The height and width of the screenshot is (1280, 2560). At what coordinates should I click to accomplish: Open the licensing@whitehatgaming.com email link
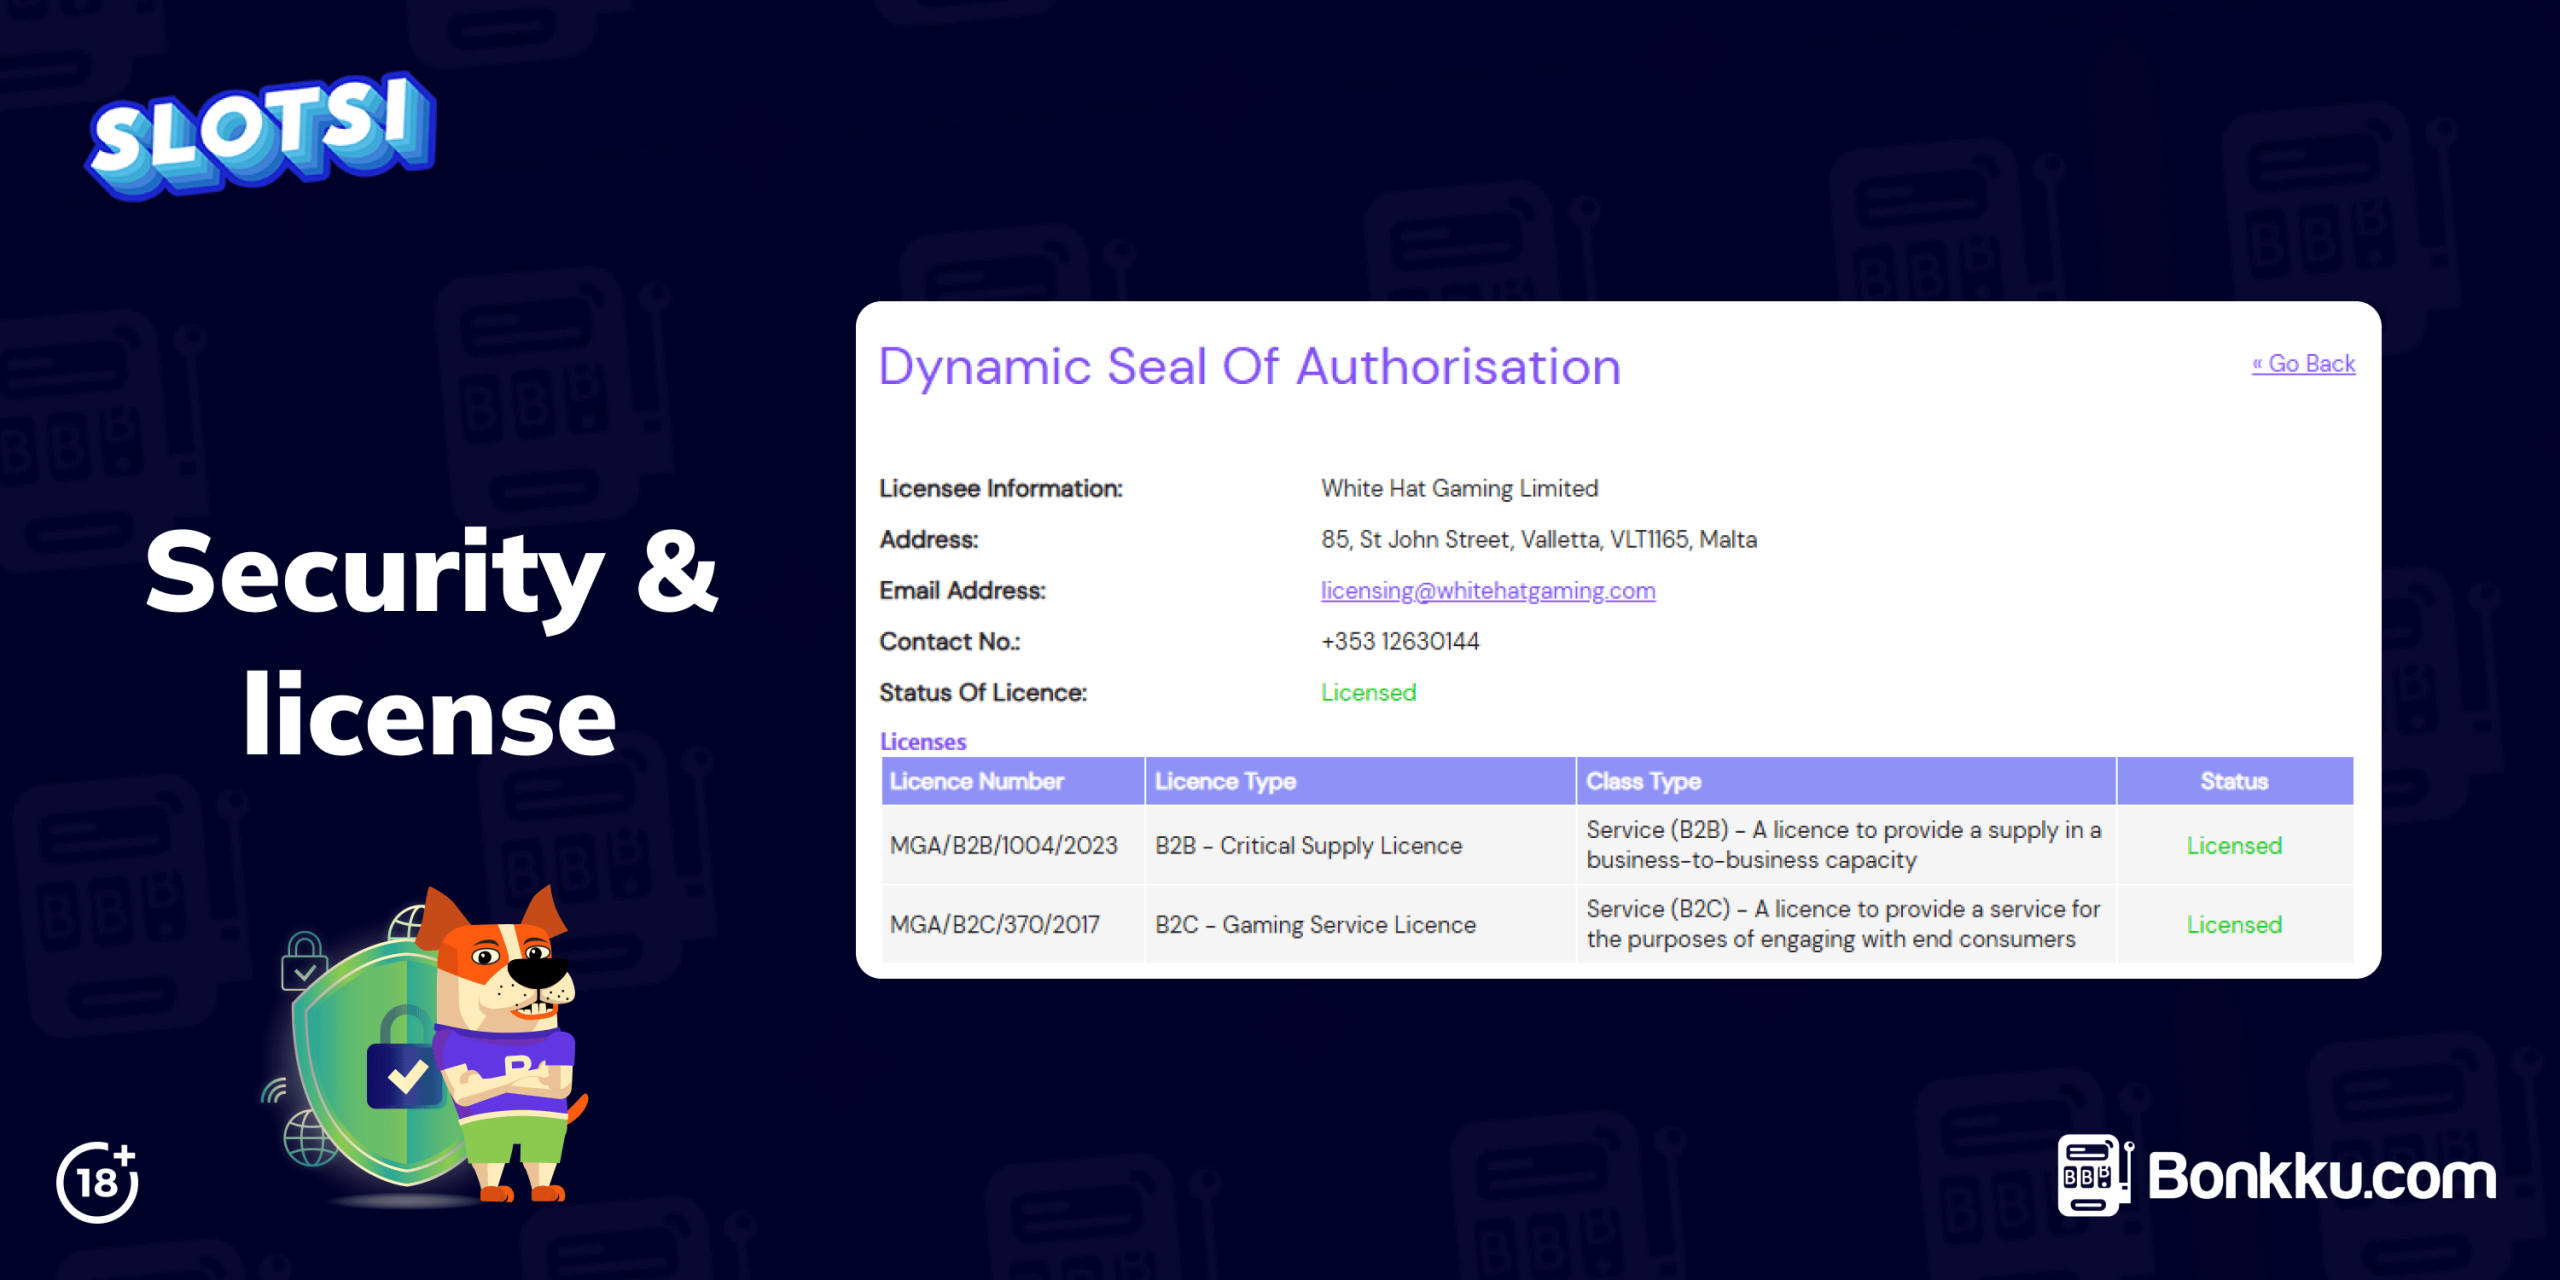[x=1488, y=591]
